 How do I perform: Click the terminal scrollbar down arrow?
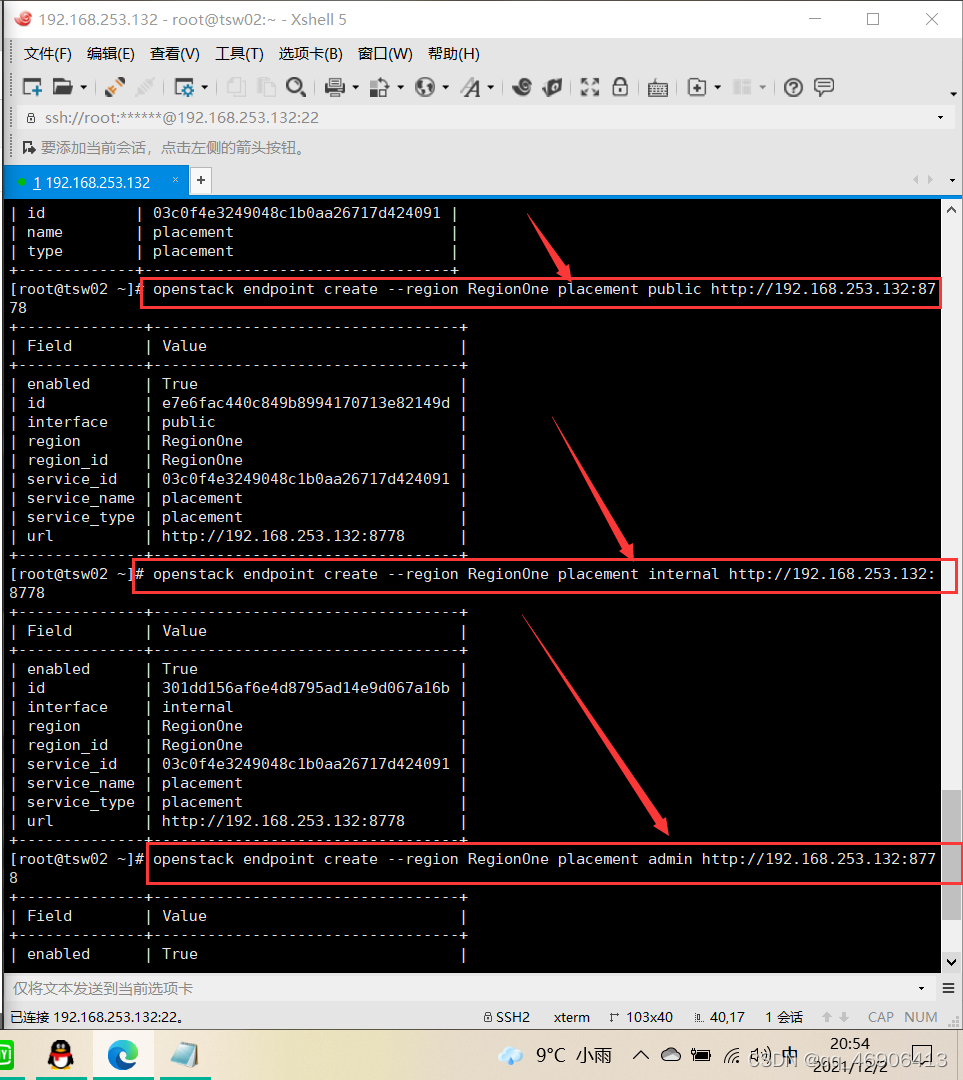951,962
